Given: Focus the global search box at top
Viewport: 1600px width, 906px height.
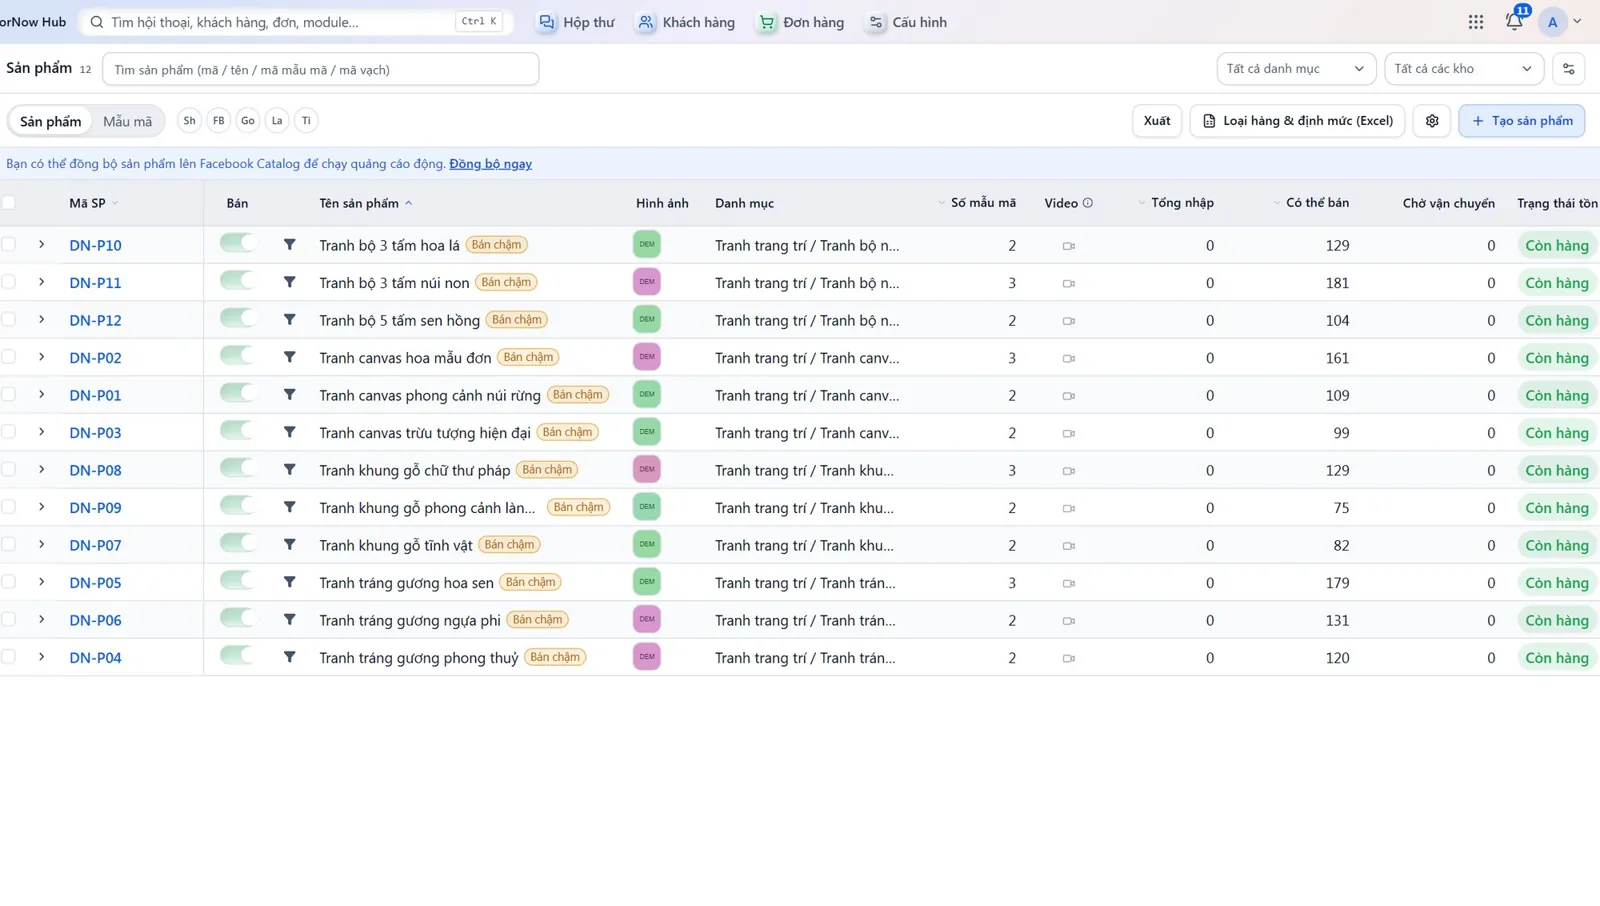Looking at the screenshot, I should [296, 22].
